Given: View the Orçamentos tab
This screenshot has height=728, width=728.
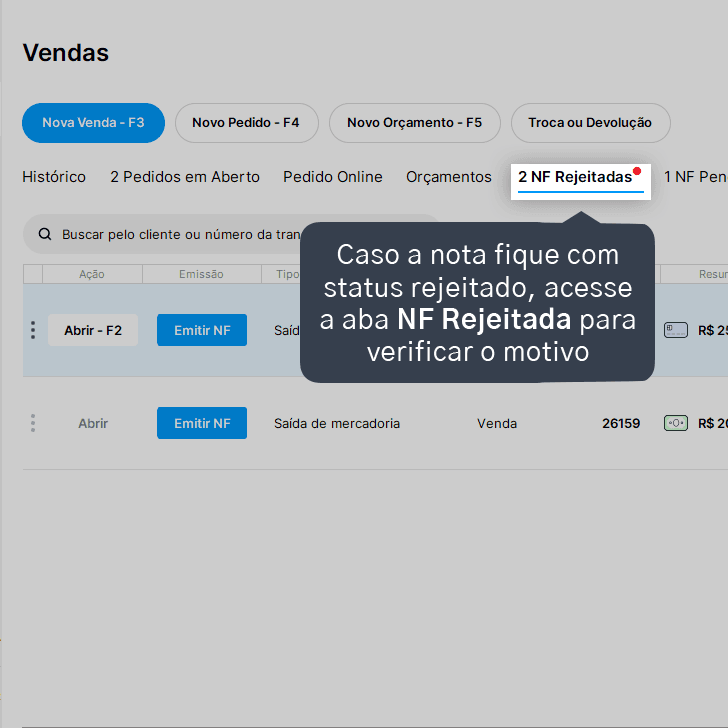Looking at the screenshot, I should (x=448, y=177).
